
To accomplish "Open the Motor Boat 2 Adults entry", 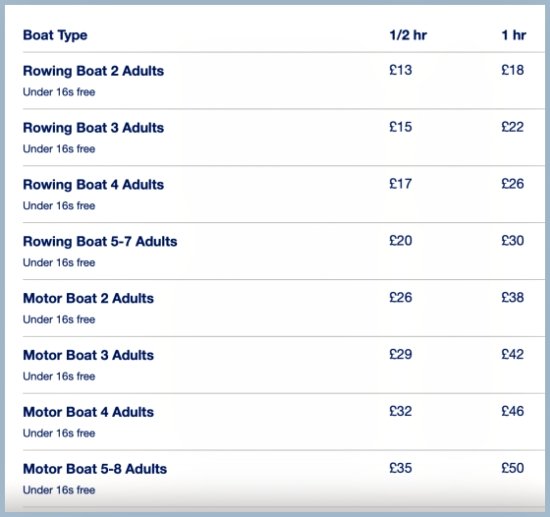I will pos(88,298).
